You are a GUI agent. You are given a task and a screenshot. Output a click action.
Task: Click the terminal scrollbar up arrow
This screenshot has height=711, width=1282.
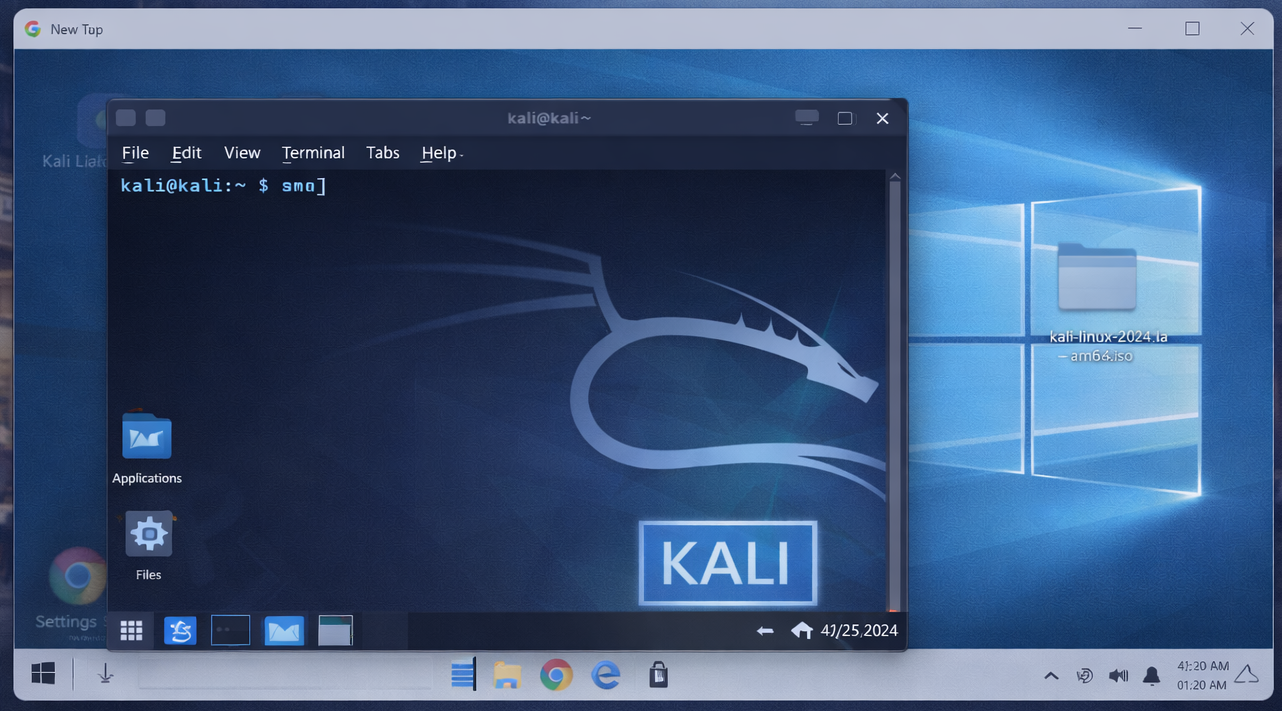(x=895, y=178)
